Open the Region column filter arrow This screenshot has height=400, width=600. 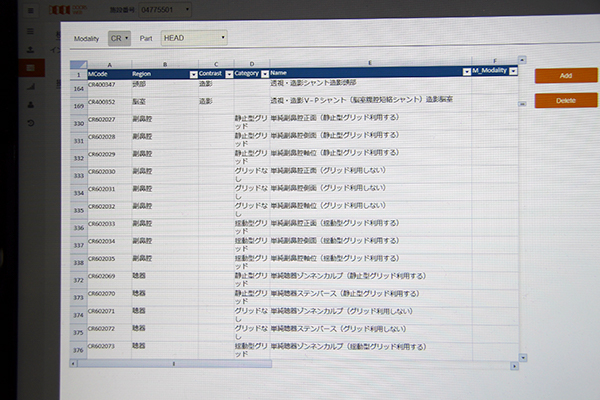tap(192, 74)
